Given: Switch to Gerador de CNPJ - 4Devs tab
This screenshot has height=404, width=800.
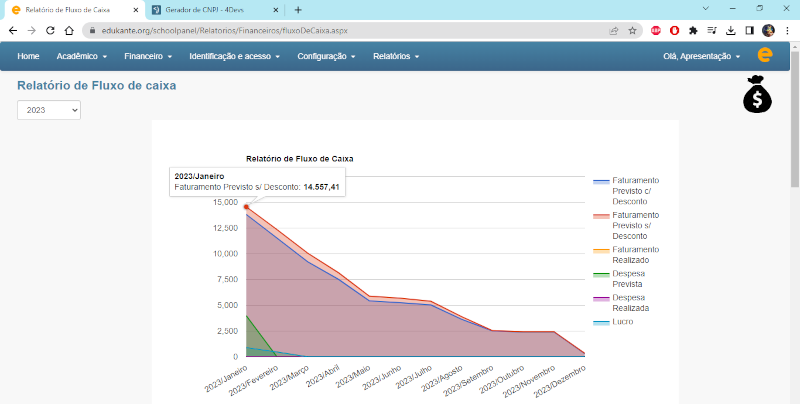Looking at the screenshot, I should 214,10.
